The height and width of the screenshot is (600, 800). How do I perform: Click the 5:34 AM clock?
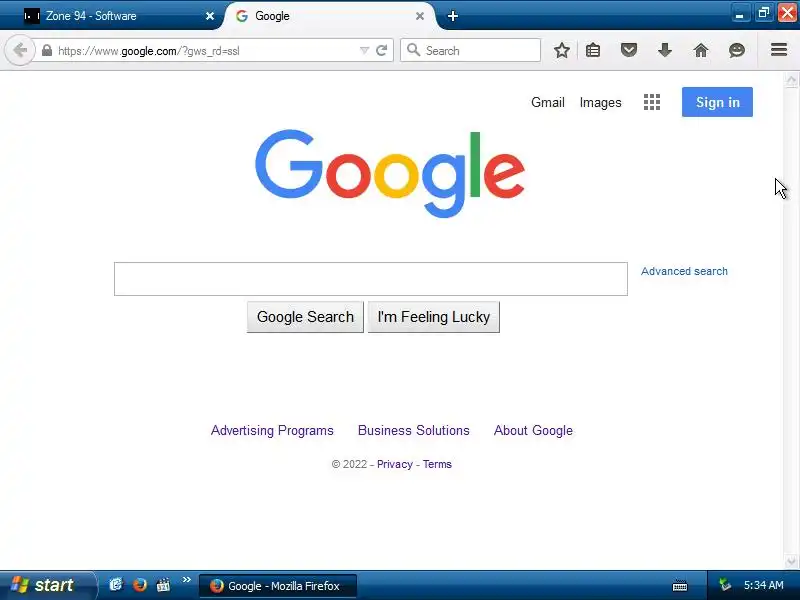point(763,585)
